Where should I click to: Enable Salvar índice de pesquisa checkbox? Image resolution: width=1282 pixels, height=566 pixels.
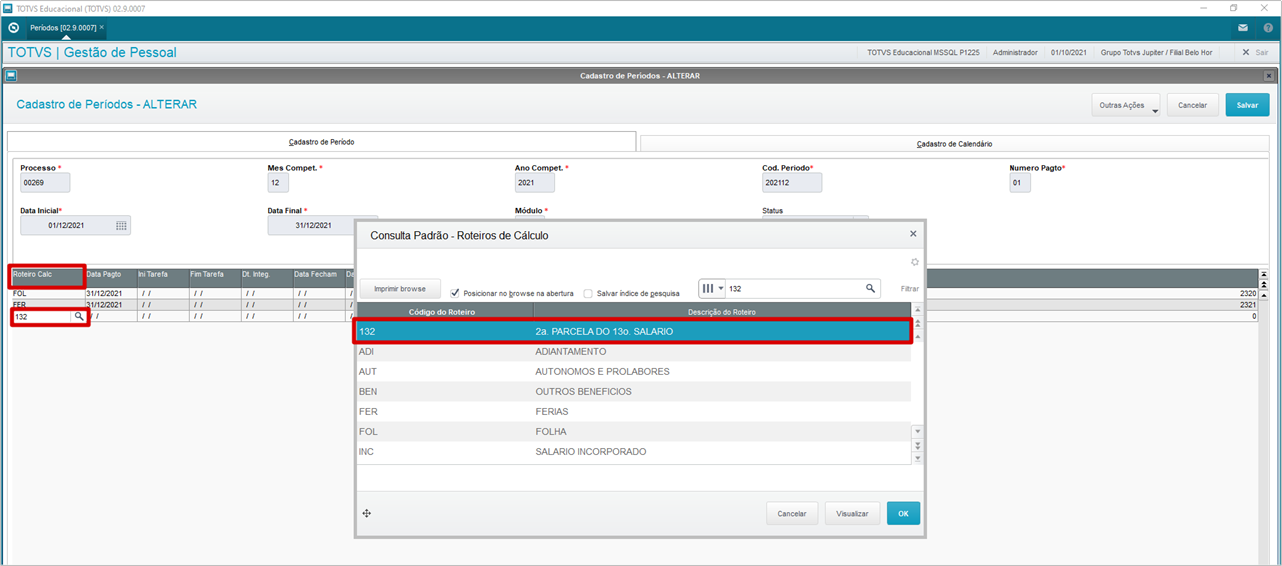[x=588, y=293]
